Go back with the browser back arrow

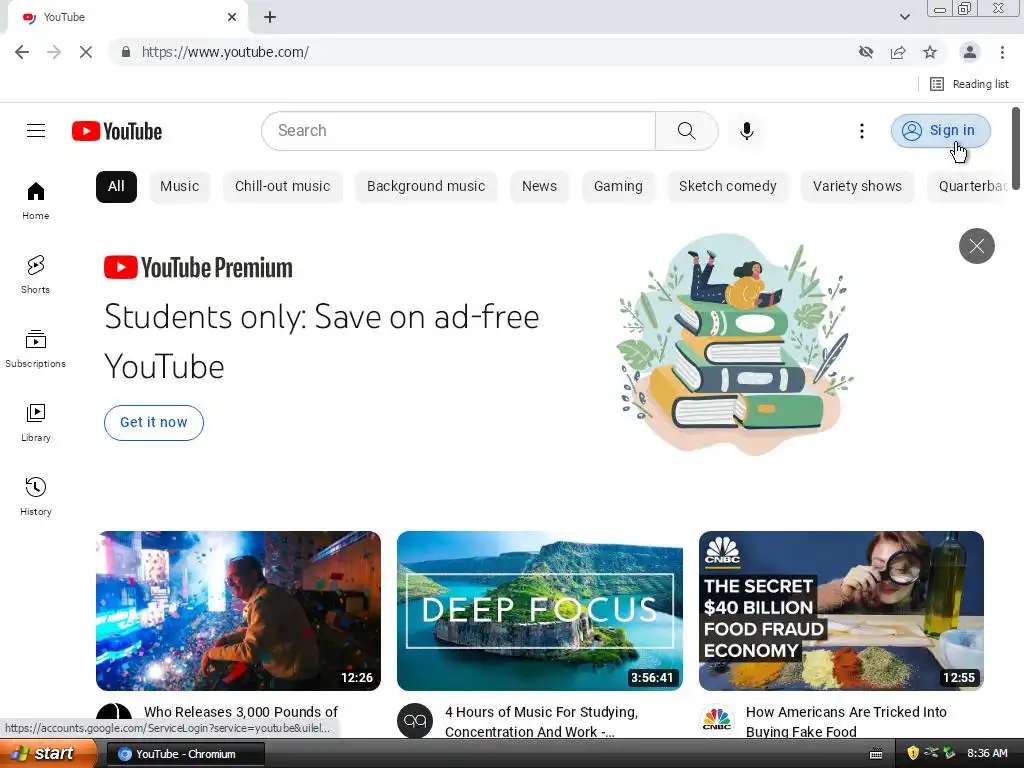pyautogui.click(x=22, y=52)
